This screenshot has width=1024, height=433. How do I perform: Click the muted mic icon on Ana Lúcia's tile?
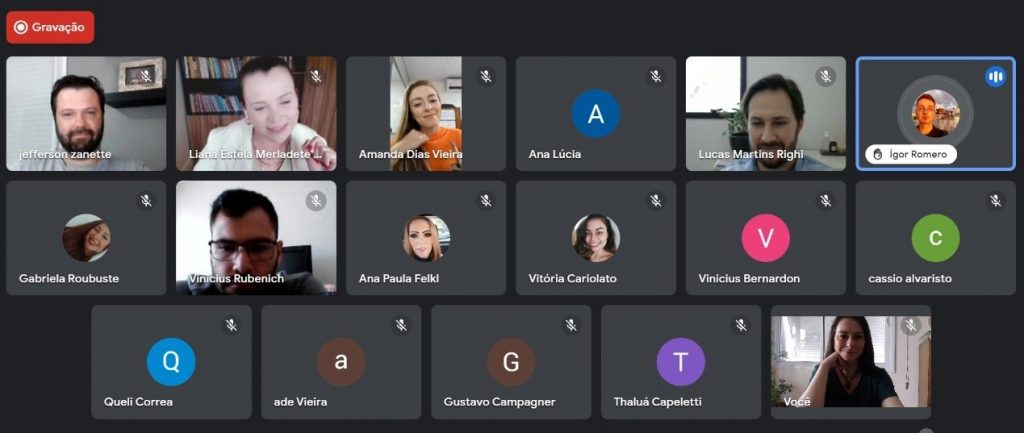coord(656,76)
